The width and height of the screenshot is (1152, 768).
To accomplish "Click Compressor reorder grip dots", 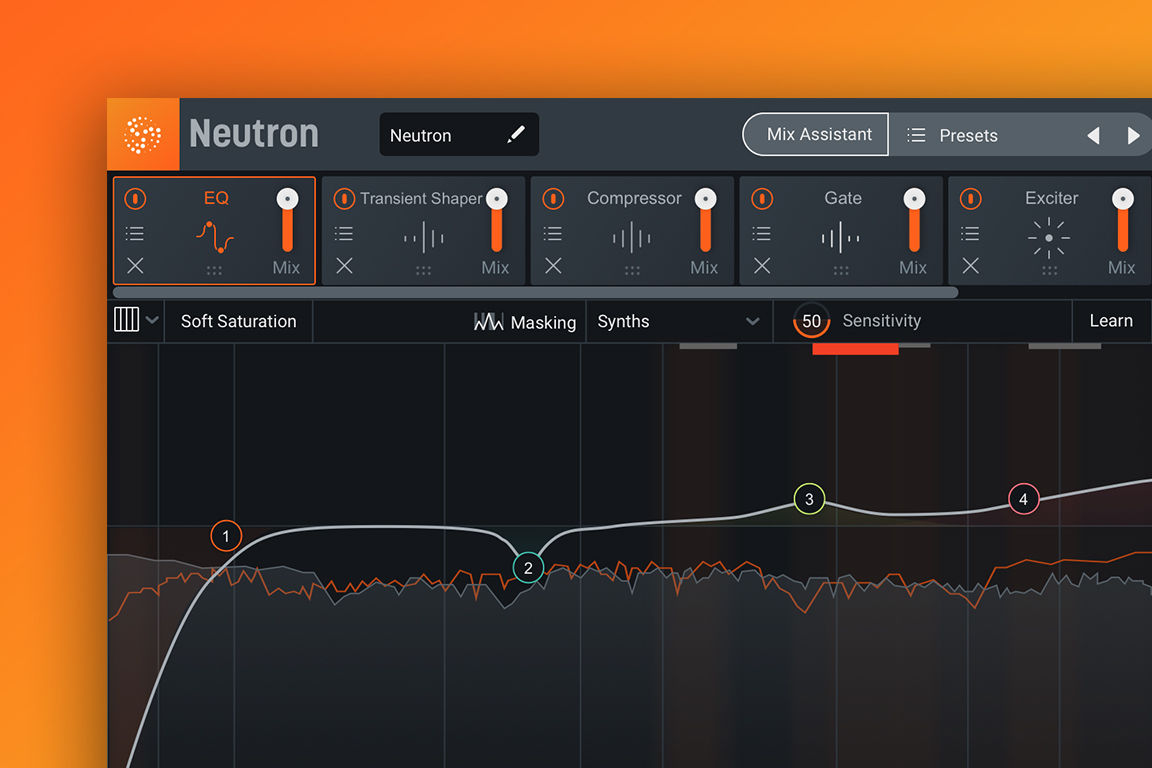I will click(632, 270).
